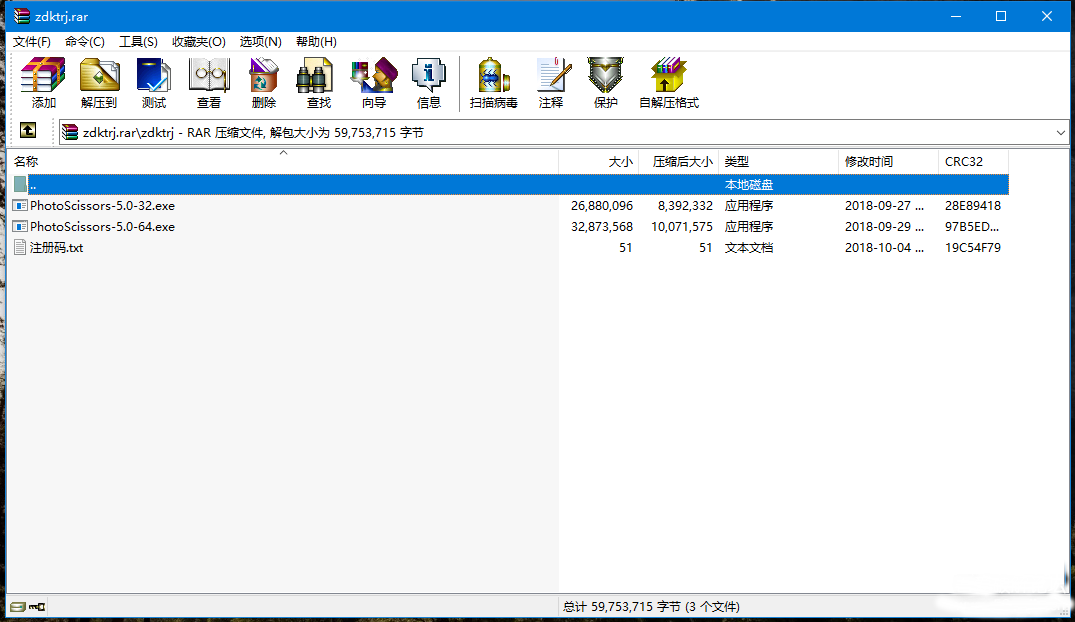Image resolution: width=1075 pixels, height=622 pixels.
Task: Go up one folder level arrow
Action: [x=27, y=130]
